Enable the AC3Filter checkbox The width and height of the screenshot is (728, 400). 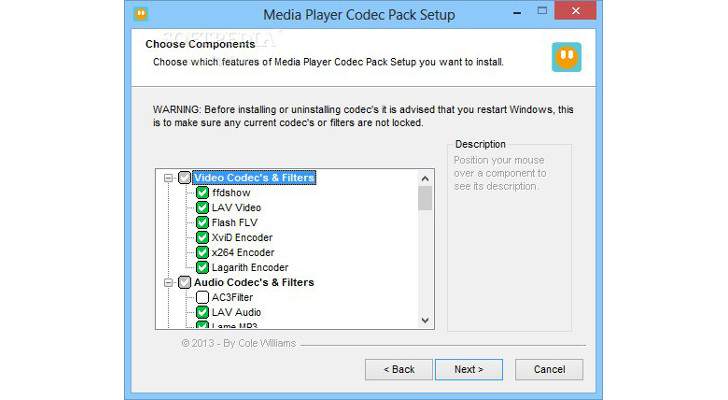pyautogui.click(x=203, y=298)
